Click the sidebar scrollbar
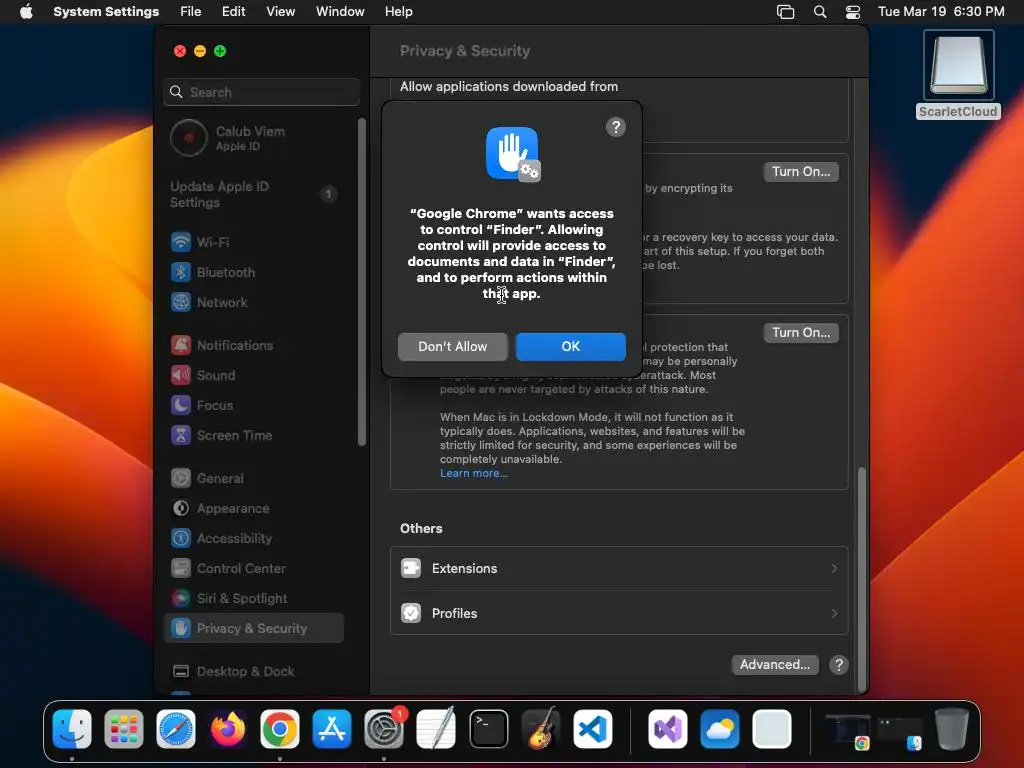Viewport: 1024px width, 768px height. click(x=362, y=282)
